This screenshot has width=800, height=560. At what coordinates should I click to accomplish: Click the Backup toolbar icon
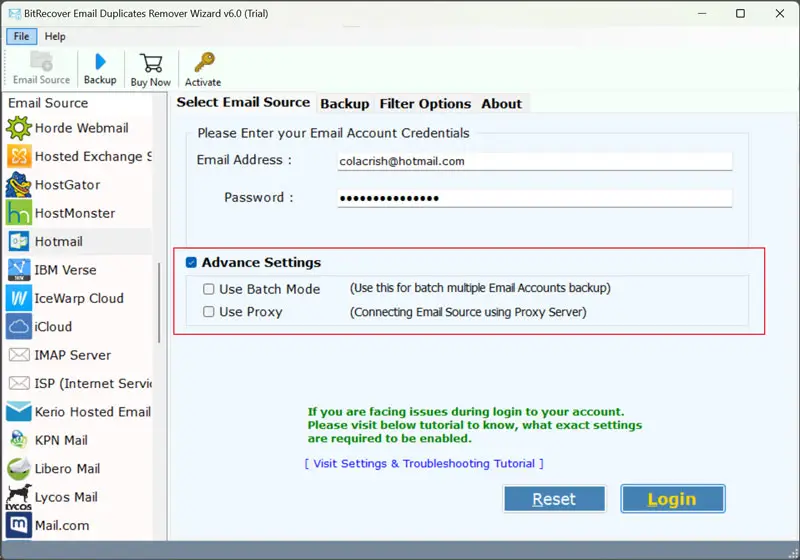(x=100, y=67)
